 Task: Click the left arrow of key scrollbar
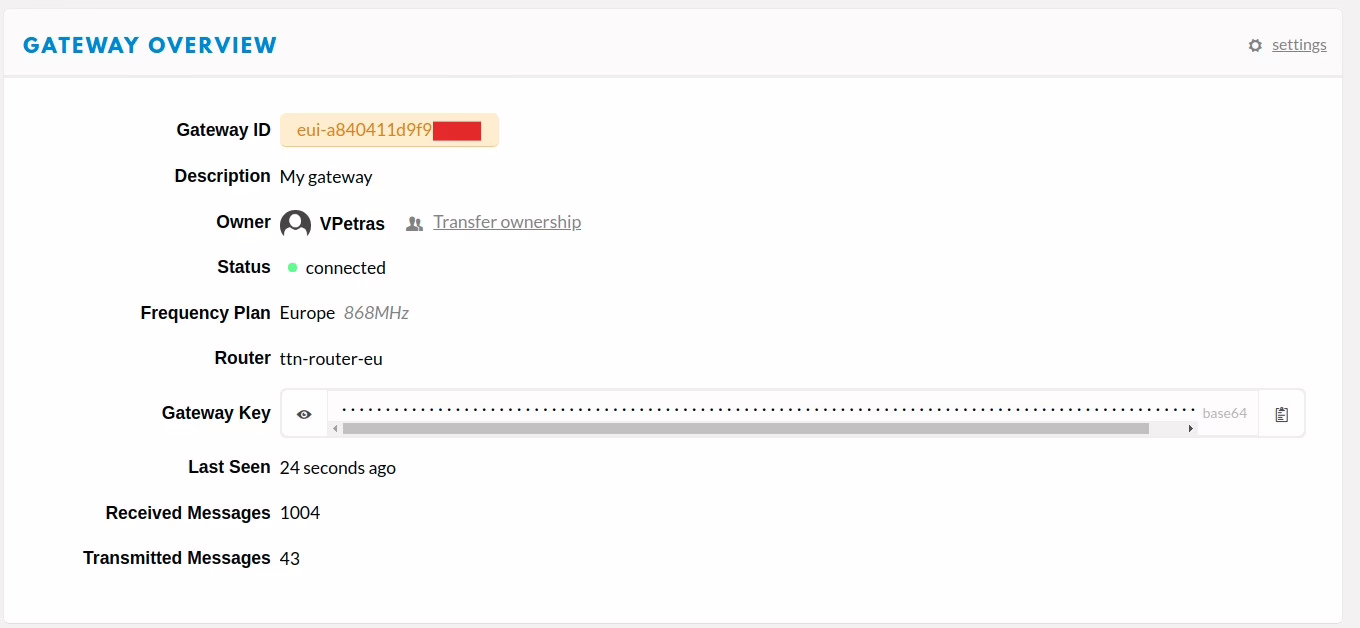coord(336,428)
